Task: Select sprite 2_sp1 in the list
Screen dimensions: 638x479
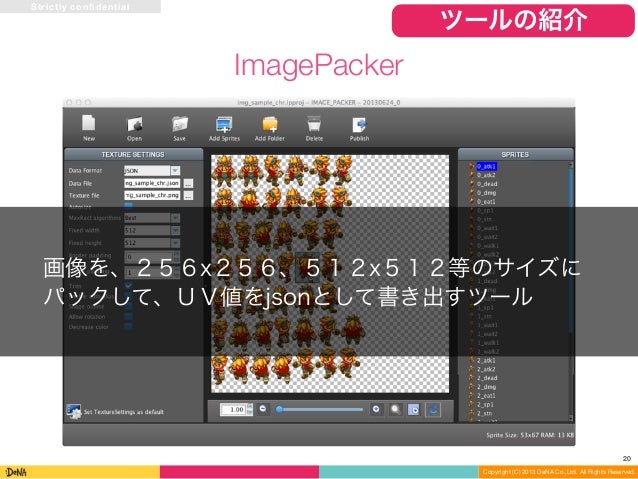Action: click(x=485, y=405)
